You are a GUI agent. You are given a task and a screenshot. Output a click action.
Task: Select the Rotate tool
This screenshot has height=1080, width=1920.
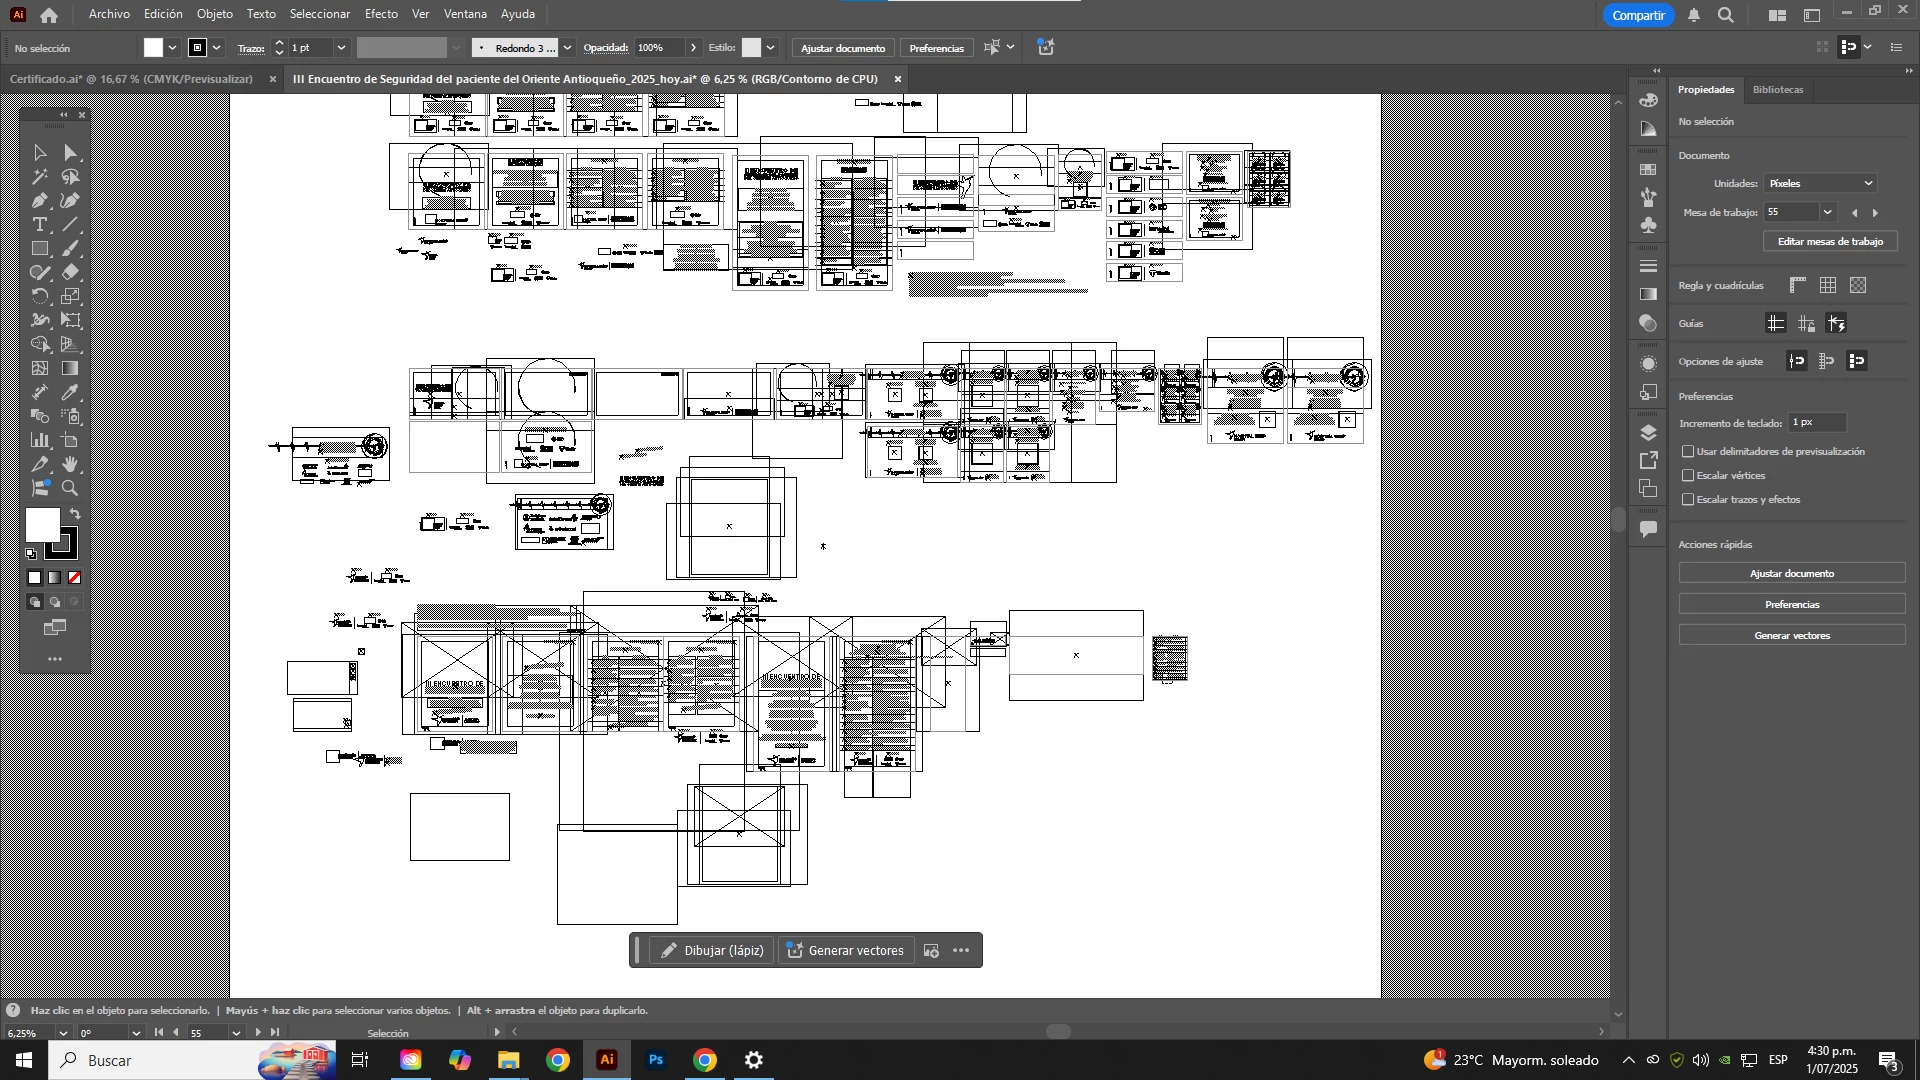pyautogui.click(x=40, y=297)
